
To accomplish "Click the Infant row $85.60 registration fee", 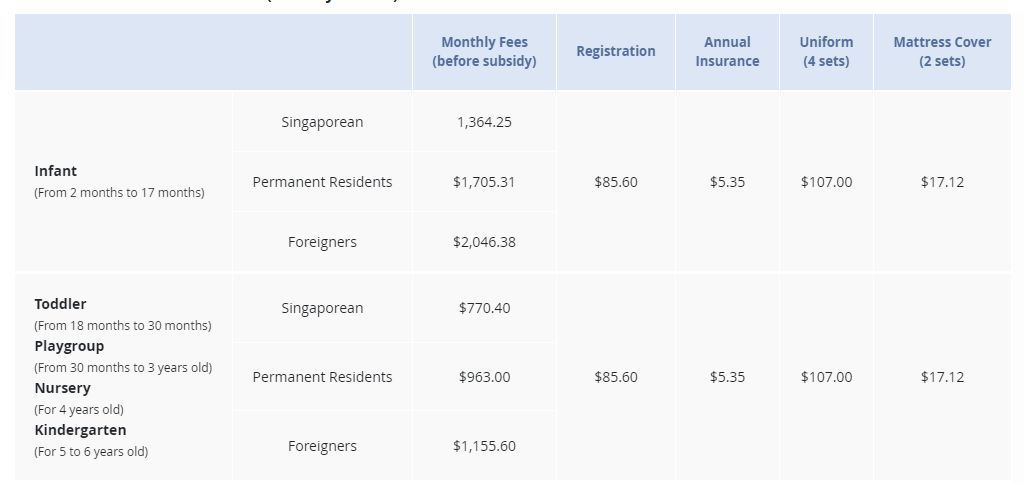I will 616,182.
